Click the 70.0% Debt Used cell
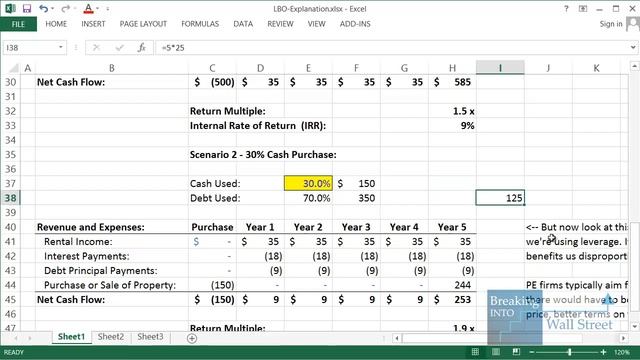This screenshot has width=640, height=360. click(x=309, y=198)
